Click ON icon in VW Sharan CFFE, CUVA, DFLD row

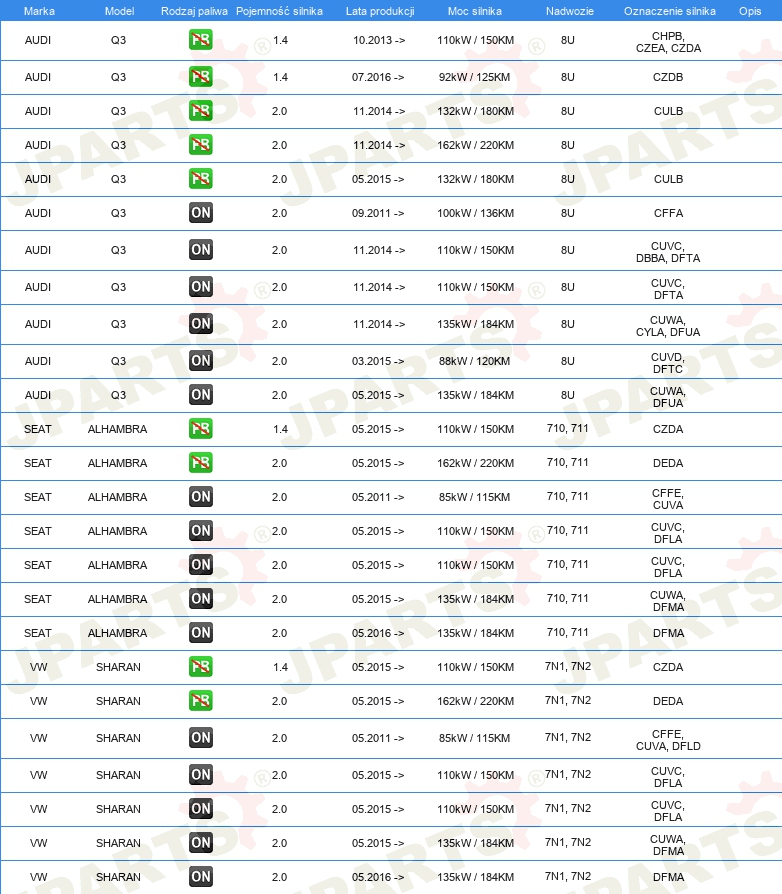point(201,738)
